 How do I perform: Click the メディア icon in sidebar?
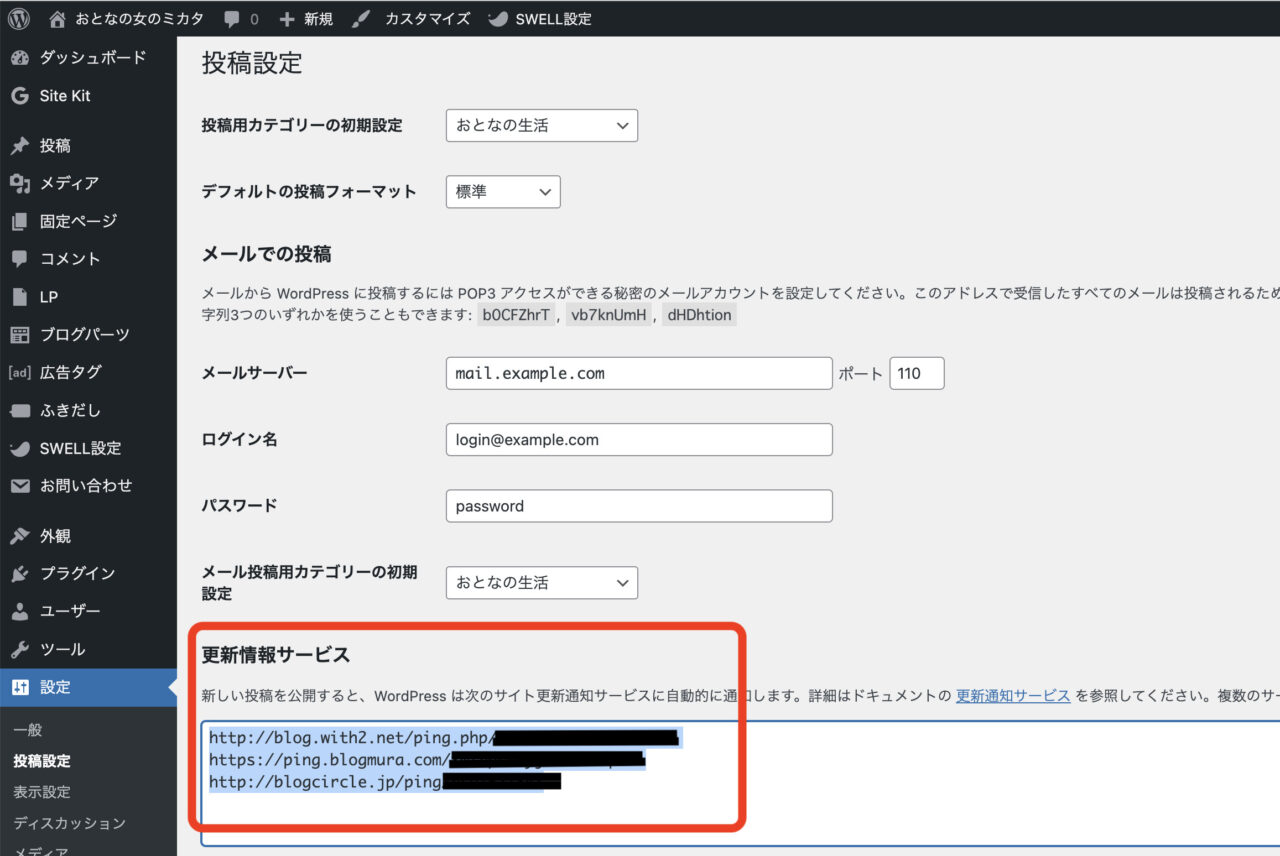coord(19,183)
